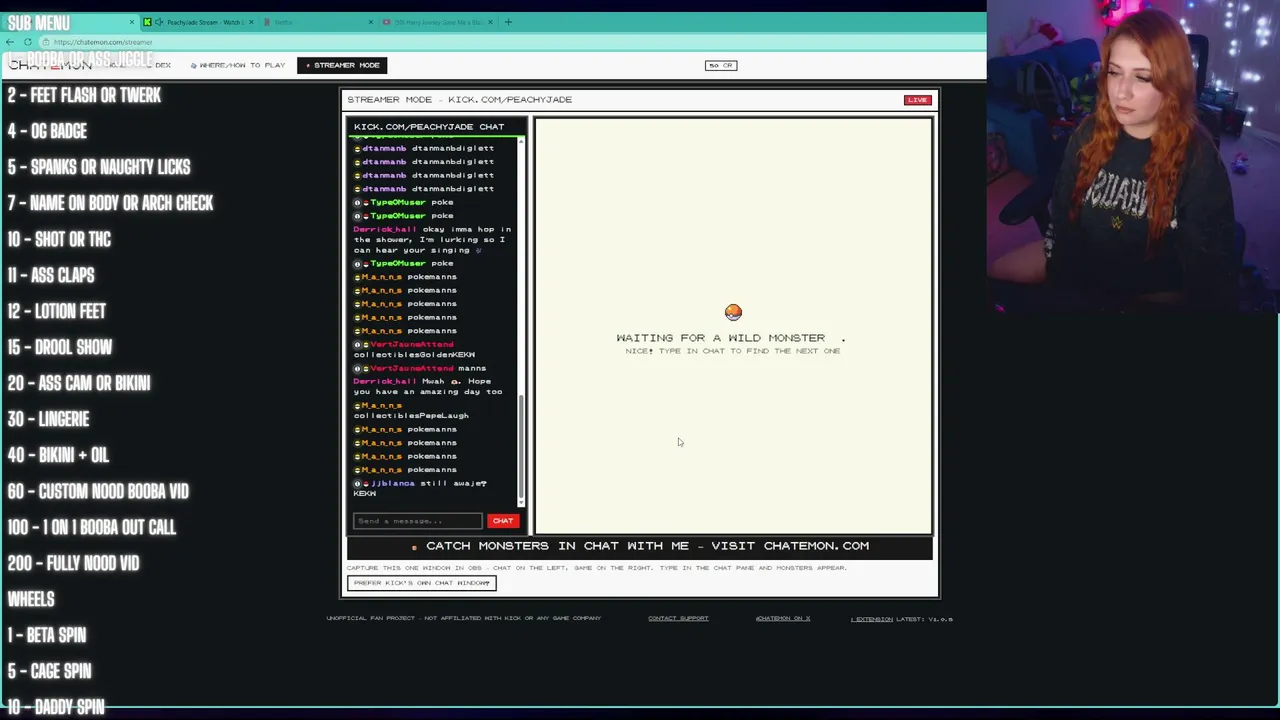This screenshot has width=1280, height=720.
Task: Reload the page with the refresh icon
Action: pos(28,42)
